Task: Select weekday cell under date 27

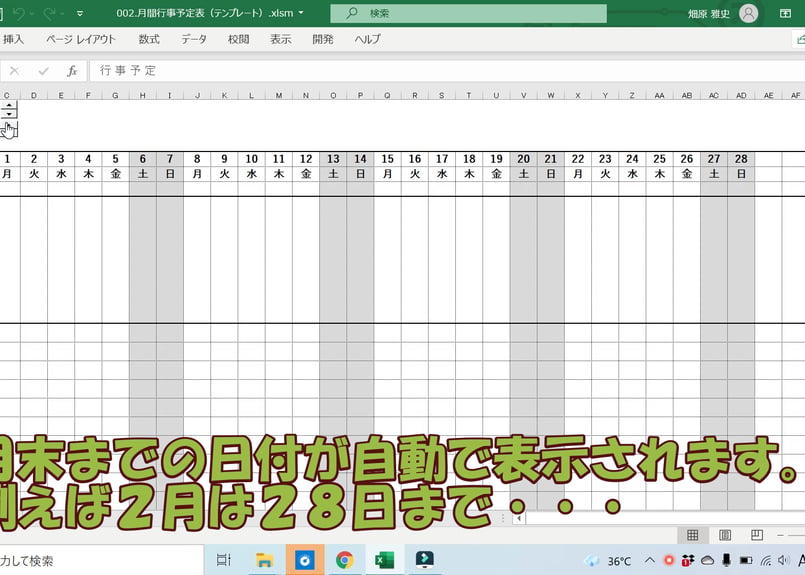Action: (714, 174)
